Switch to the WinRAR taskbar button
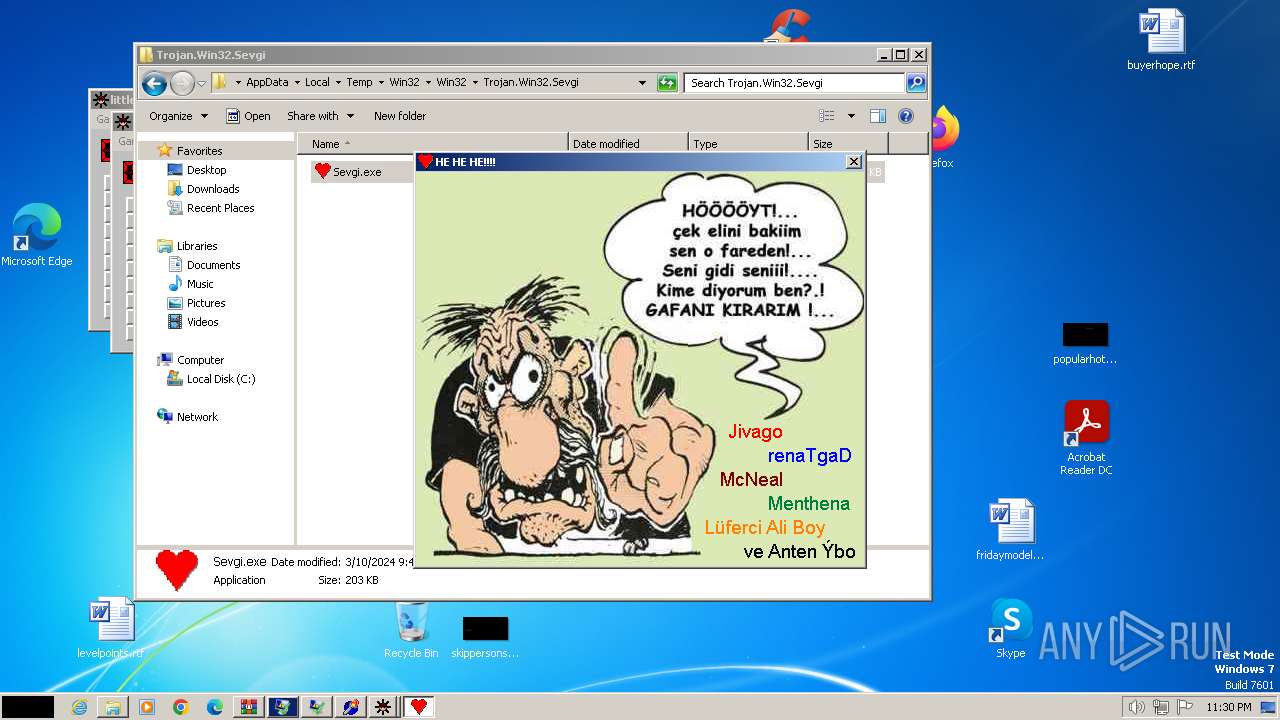Viewport: 1280px width, 720px height. coord(249,707)
